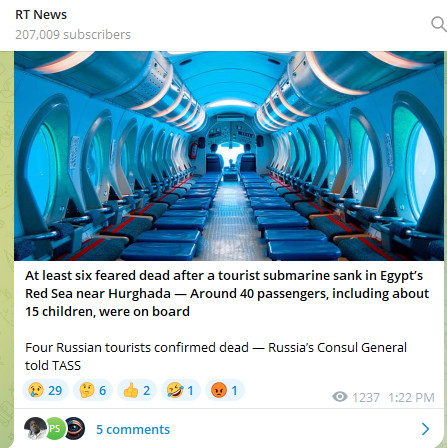447x448 pixels.
Task: Click the green PS commenter avatar
Action: pyautogui.click(x=55, y=428)
